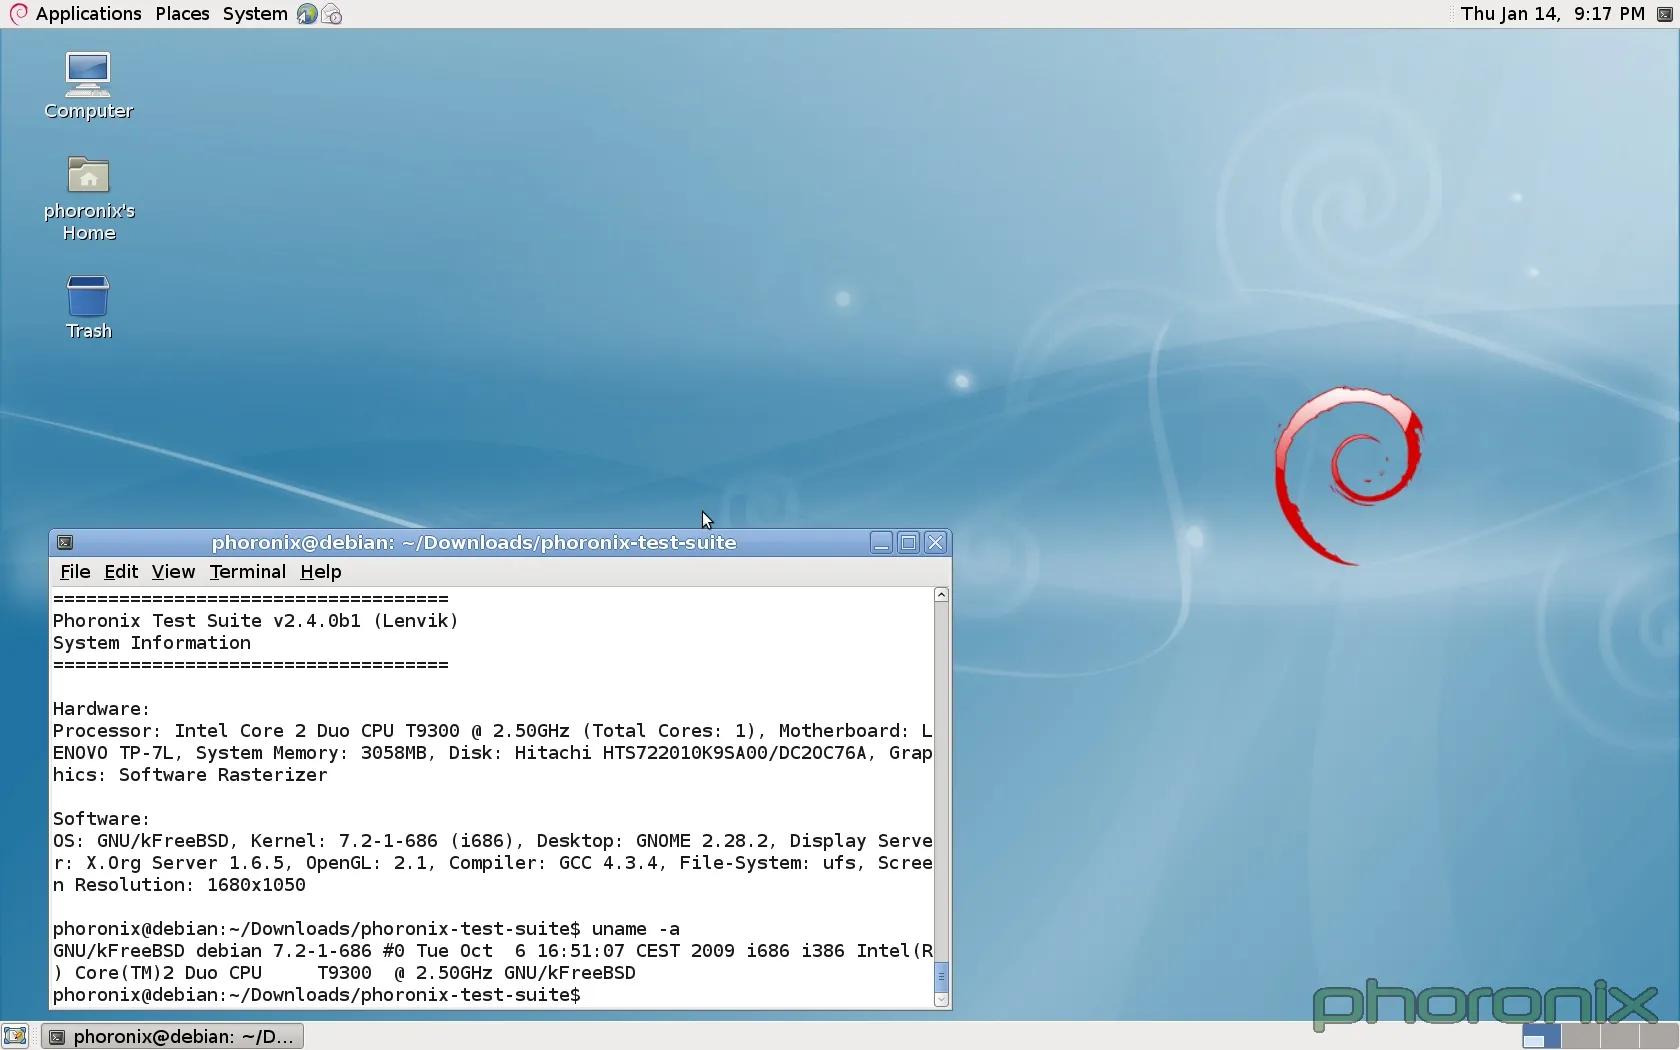This screenshot has height=1050, width=1680.
Task: Click the last empty terminal prompt line
Action: click(x=316, y=995)
